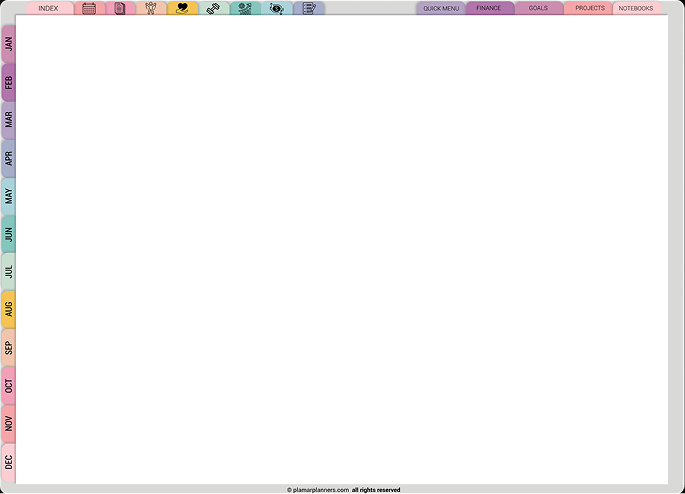Click the document page icon tab
Screen dimensions: 685x494
(x=120, y=8)
